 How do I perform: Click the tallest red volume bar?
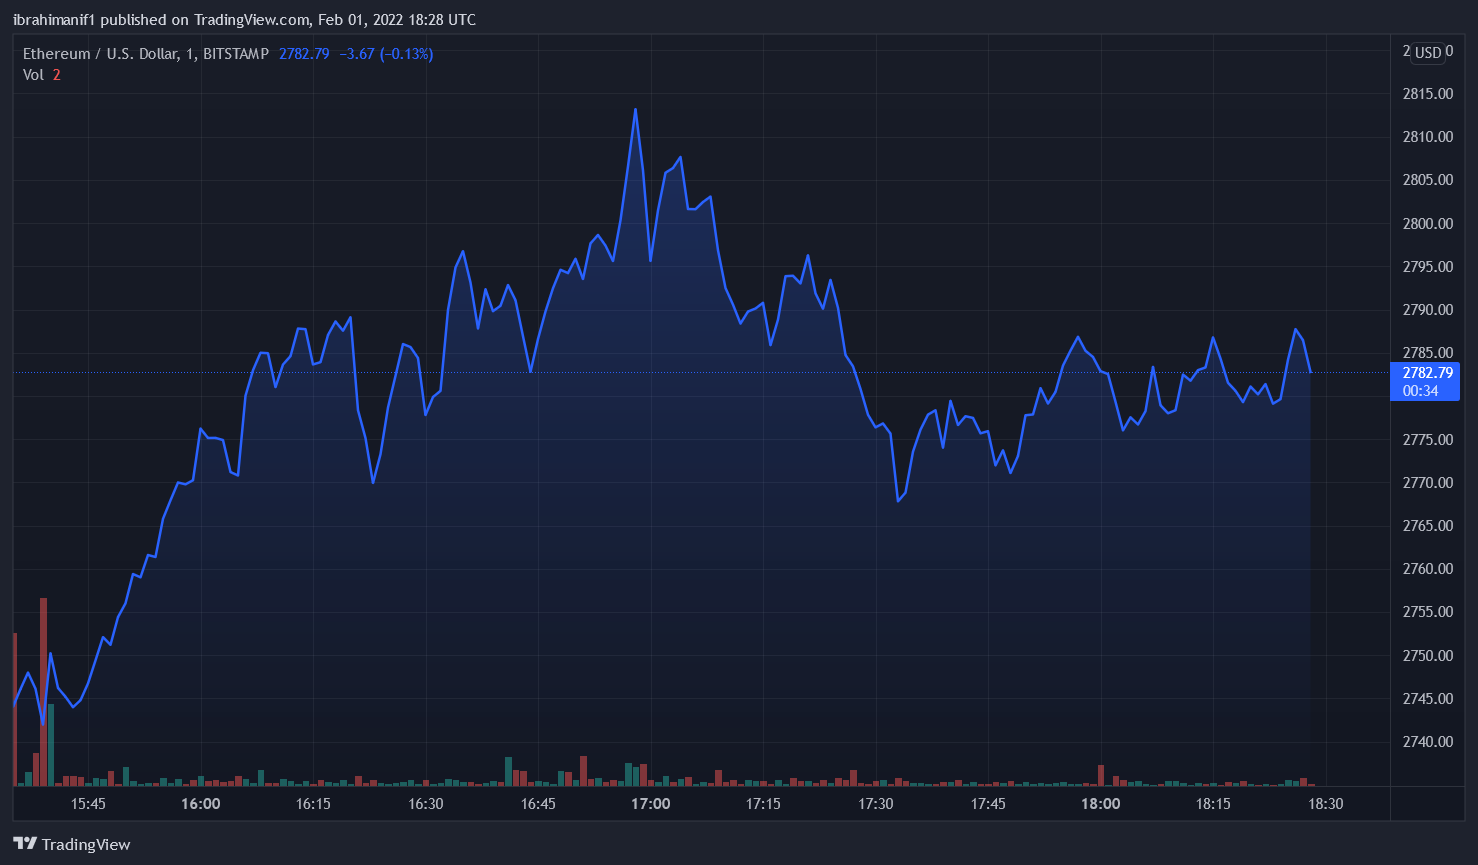point(44,690)
